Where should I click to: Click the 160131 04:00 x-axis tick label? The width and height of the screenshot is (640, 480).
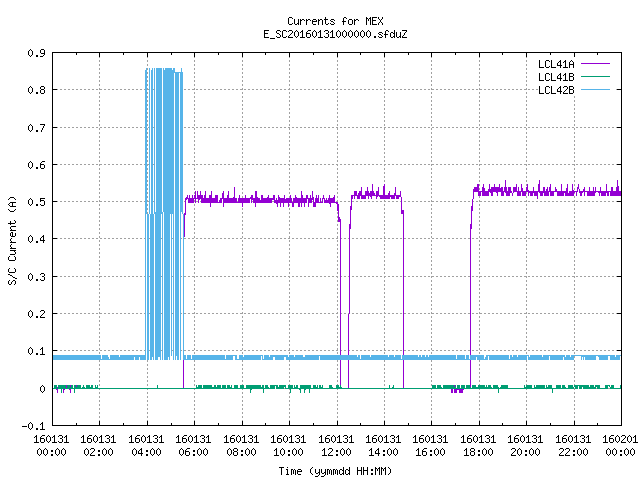pos(146,446)
